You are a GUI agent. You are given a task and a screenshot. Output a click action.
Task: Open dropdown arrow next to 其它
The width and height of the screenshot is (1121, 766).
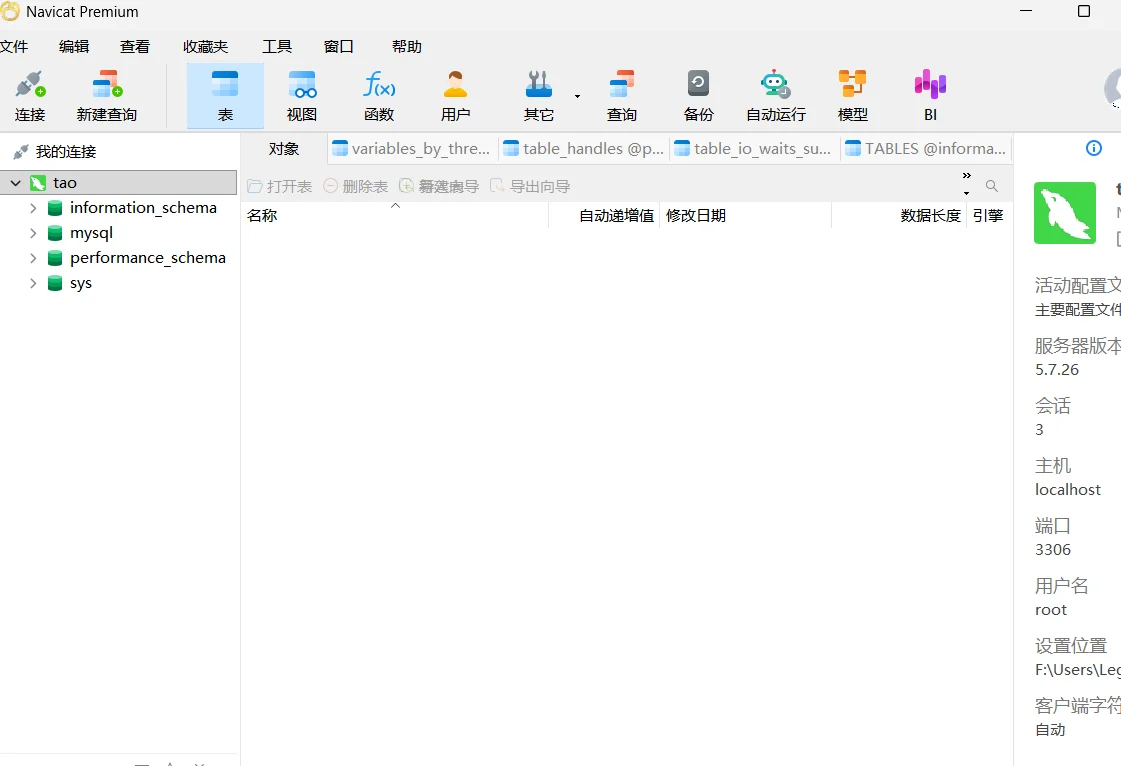[x=577, y=97]
